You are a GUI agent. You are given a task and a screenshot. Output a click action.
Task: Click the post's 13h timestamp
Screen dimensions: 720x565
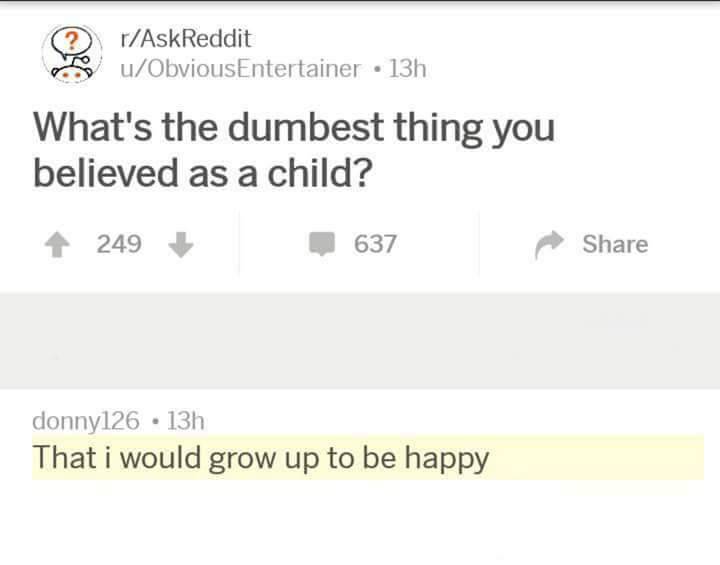[408, 69]
